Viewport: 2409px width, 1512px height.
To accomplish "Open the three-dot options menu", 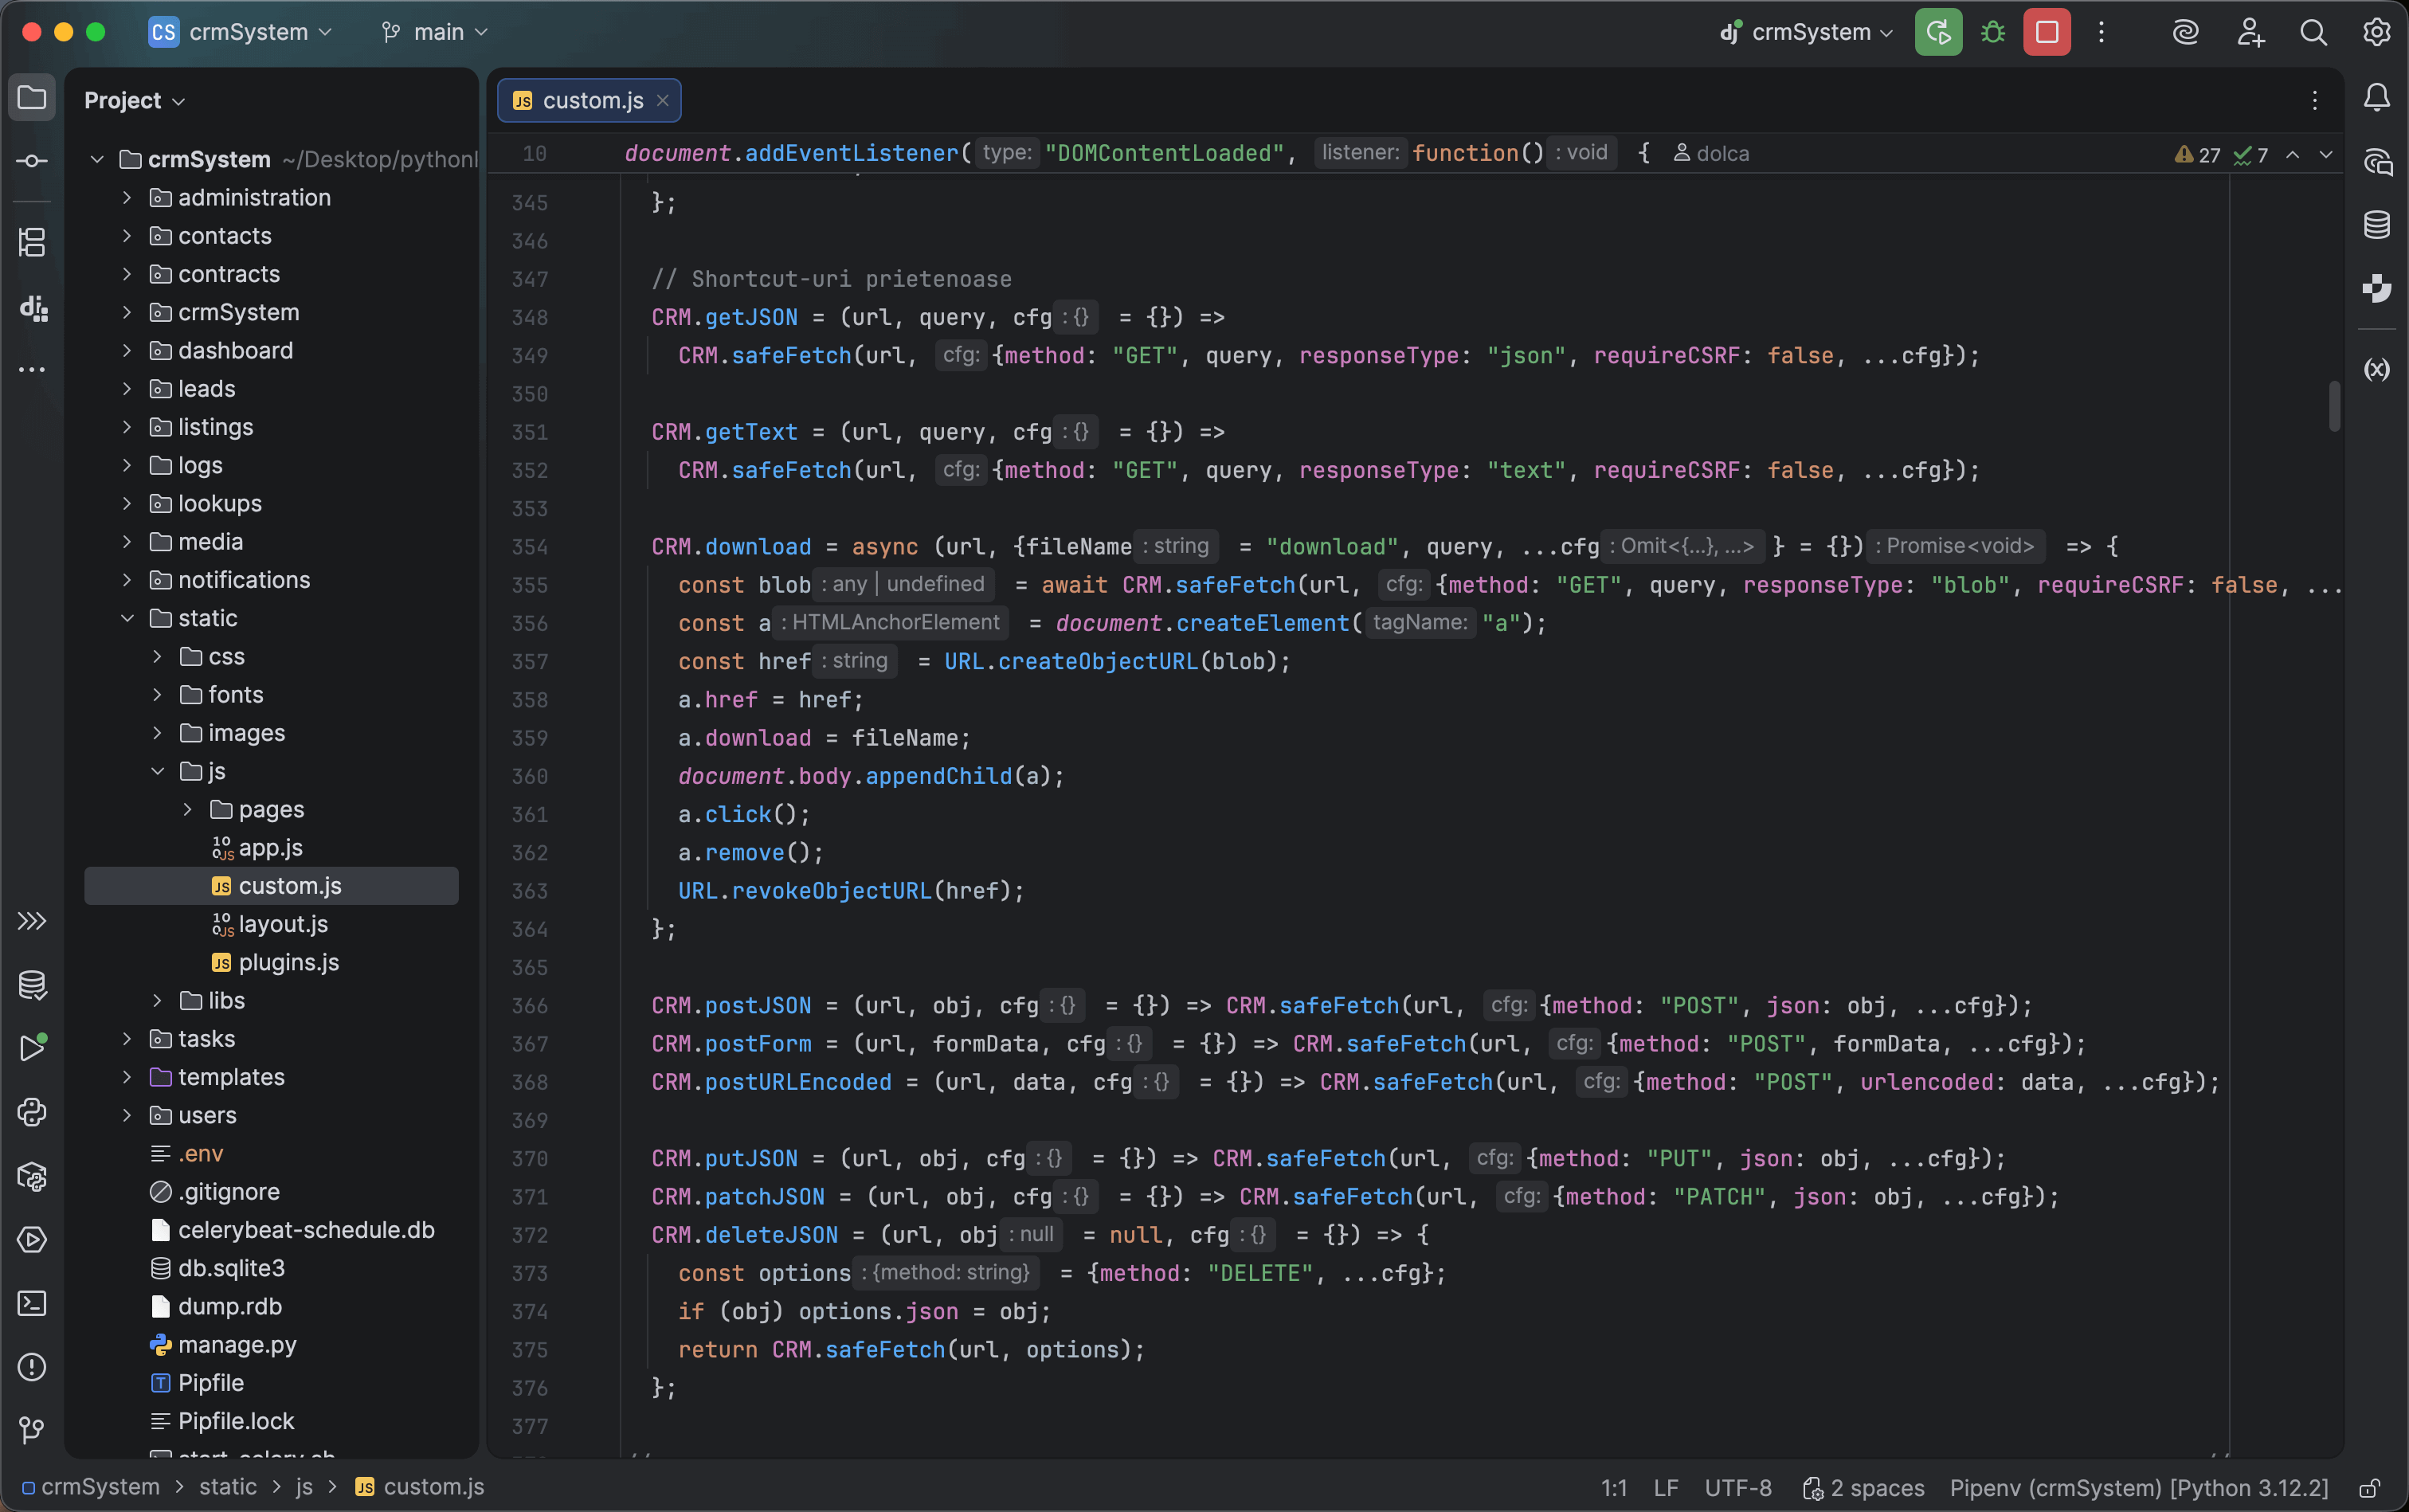I will (2102, 33).
